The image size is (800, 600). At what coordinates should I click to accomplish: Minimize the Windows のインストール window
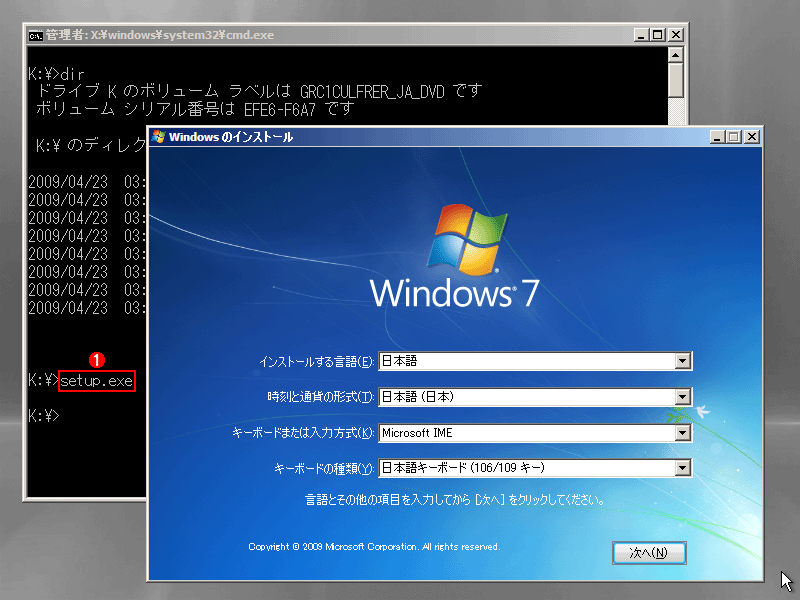click(x=717, y=137)
